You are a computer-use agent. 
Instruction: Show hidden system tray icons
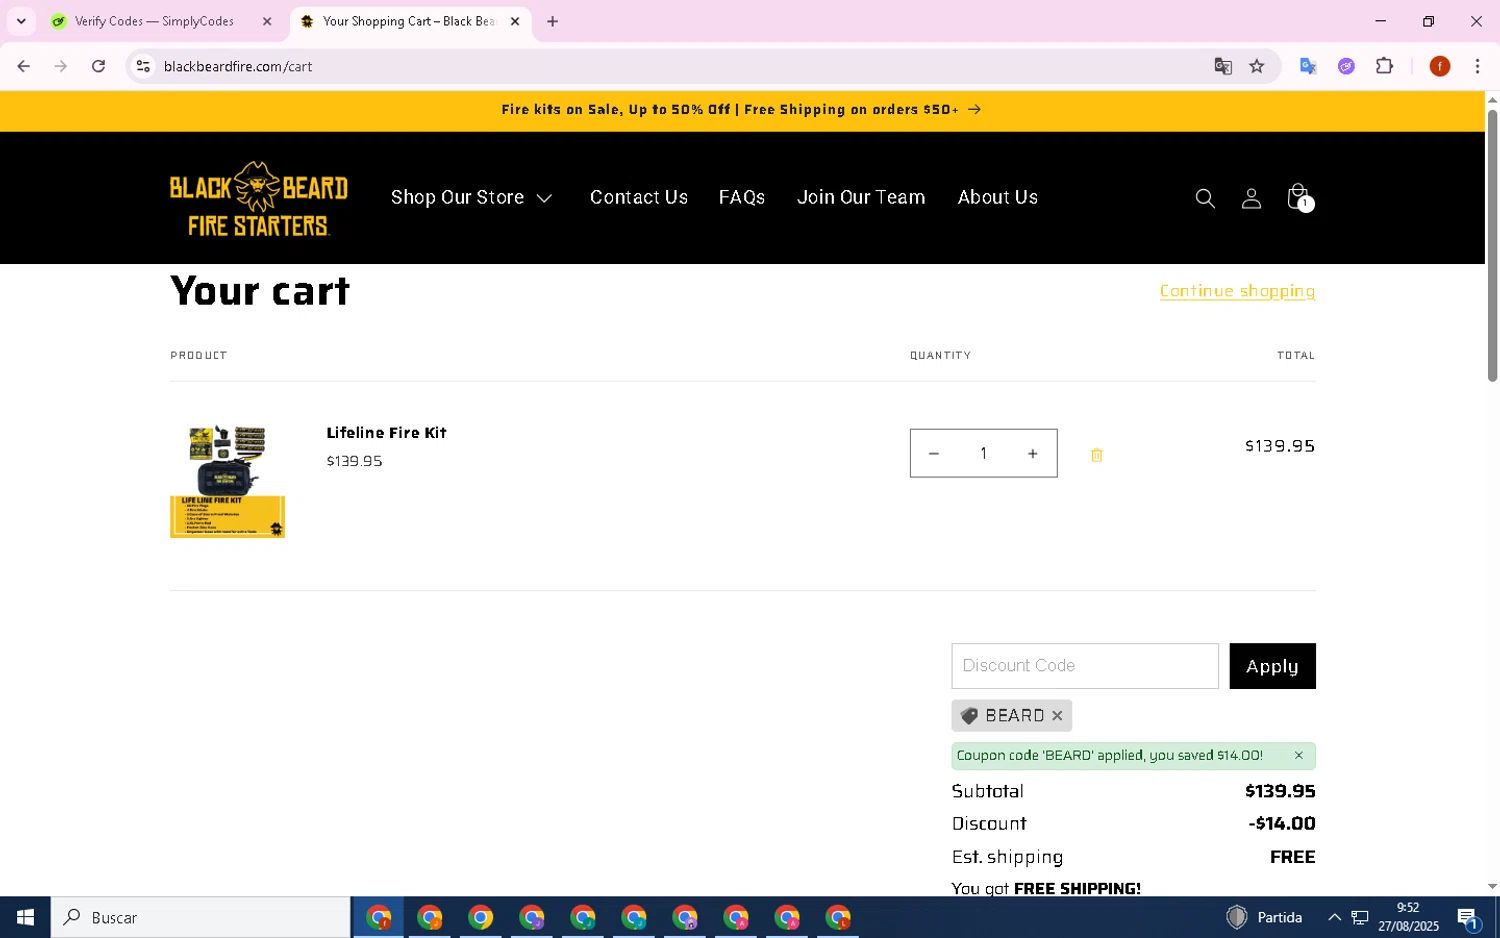pyautogui.click(x=1334, y=917)
